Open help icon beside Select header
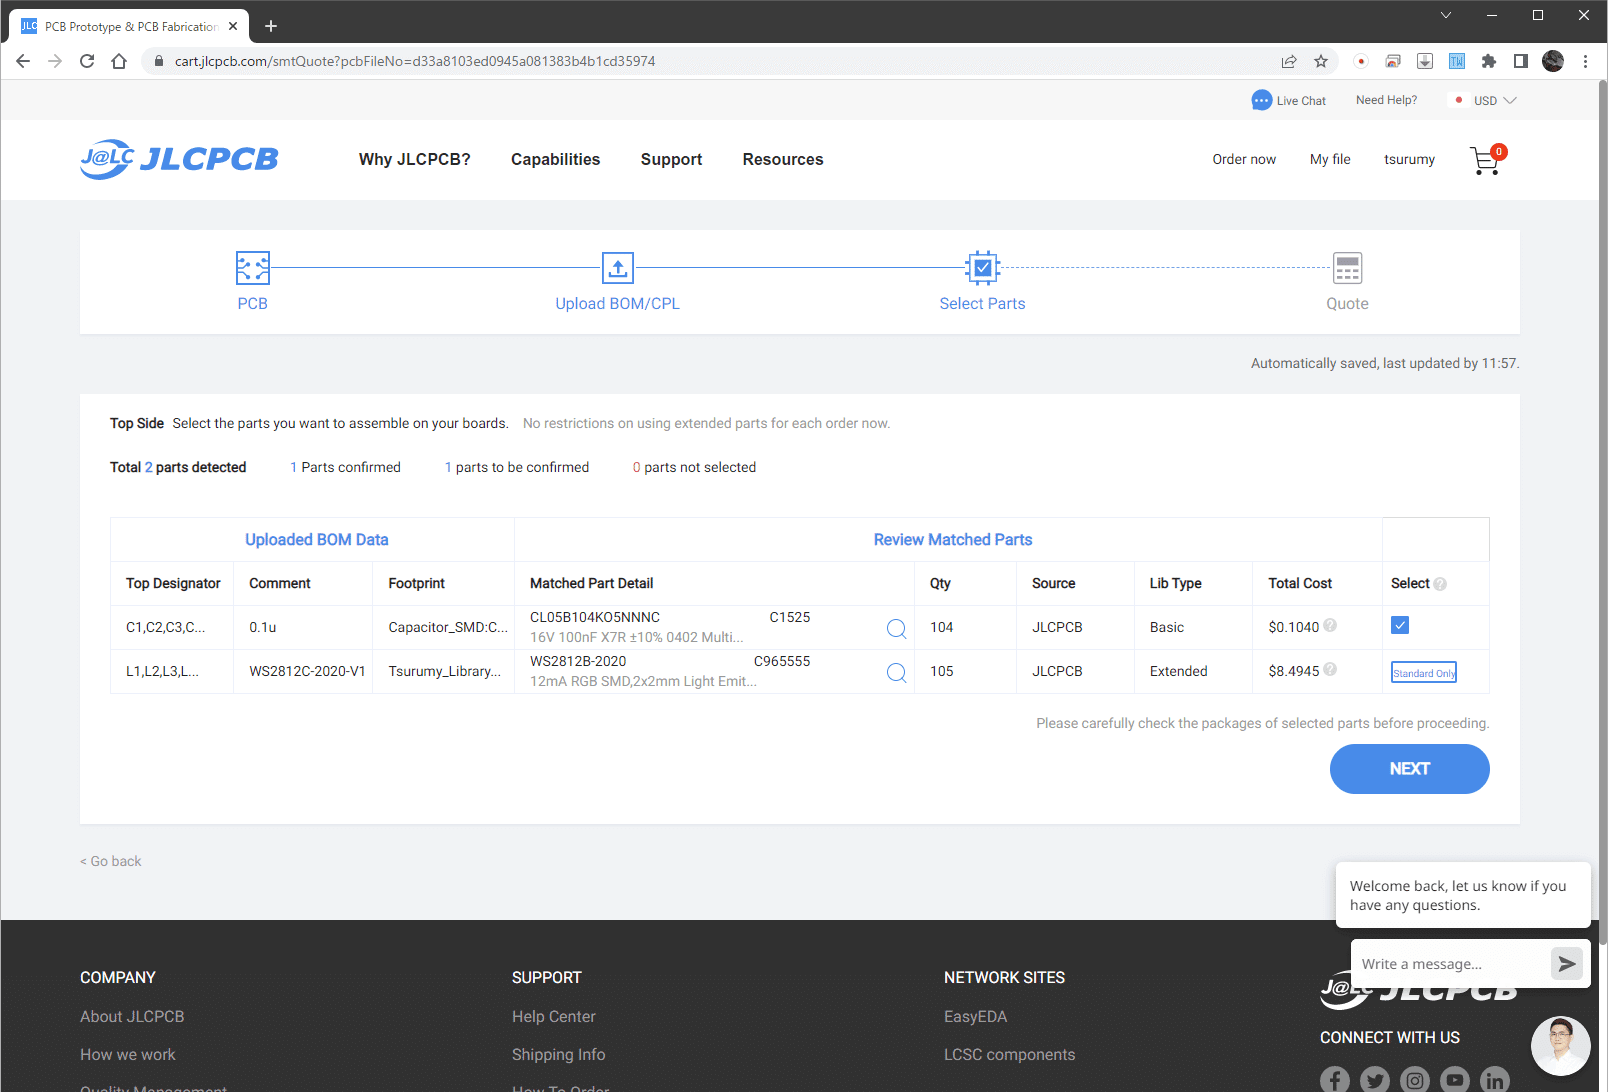 tap(1440, 584)
